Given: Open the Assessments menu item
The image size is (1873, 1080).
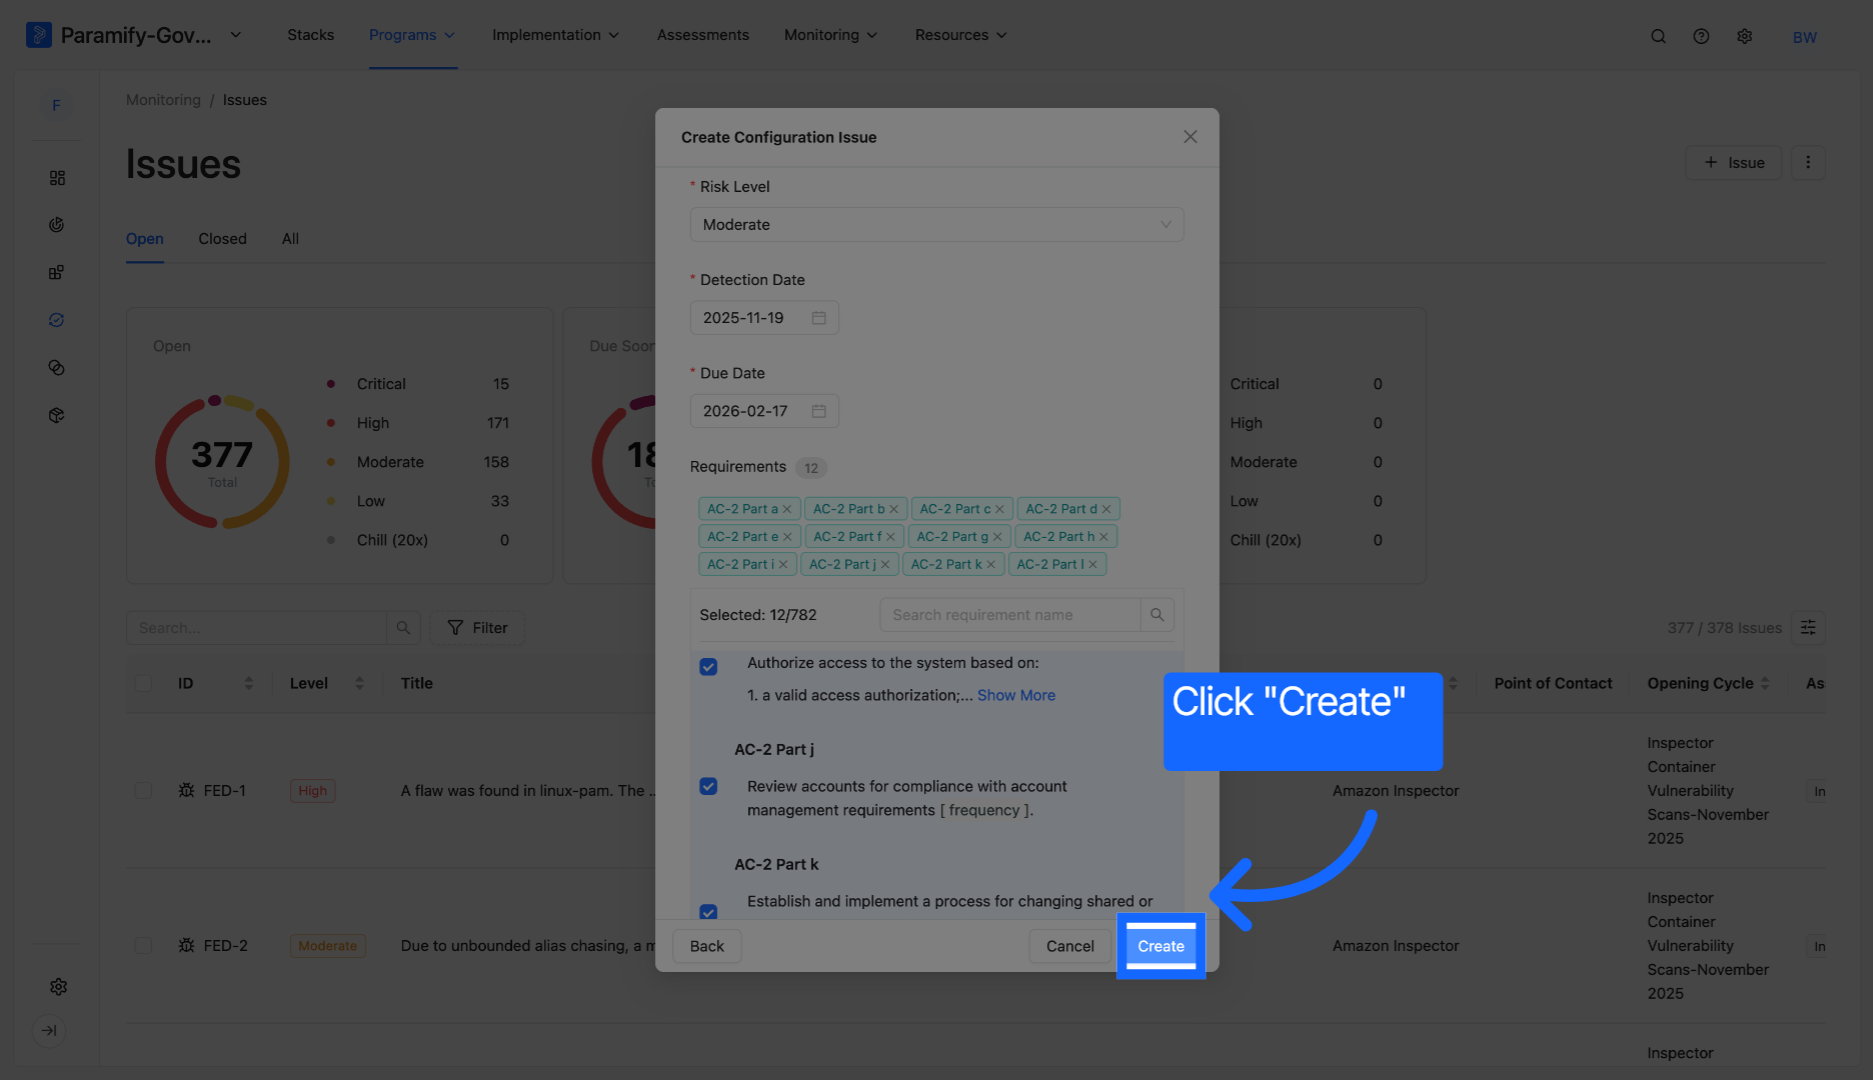Looking at the screenshot, I should [x=703, y=35].
